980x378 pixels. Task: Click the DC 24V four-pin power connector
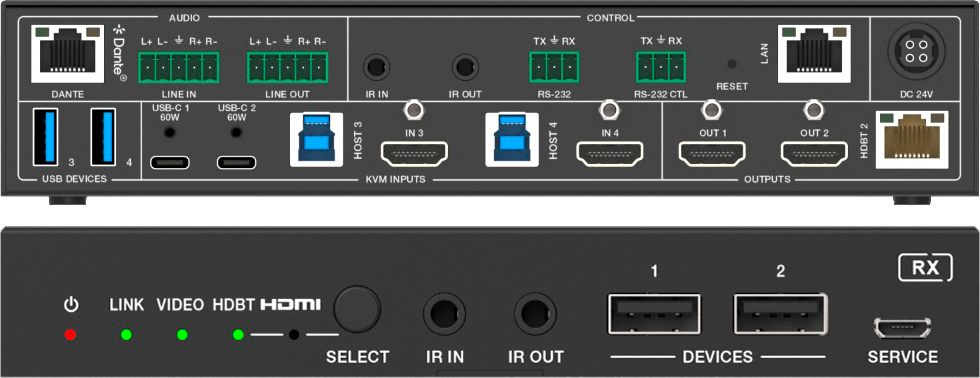click(916, 51)
